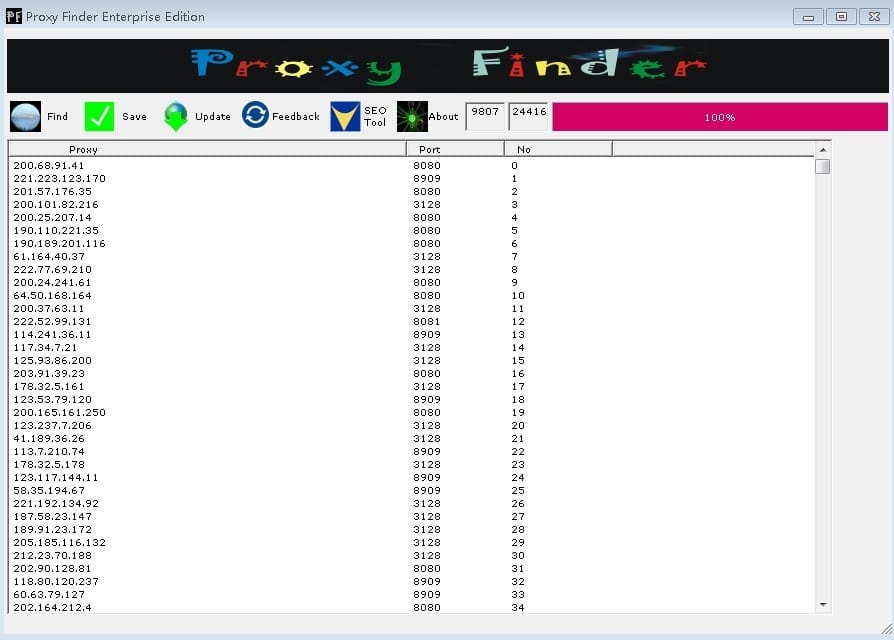Click the Find globe icon

coord(25,116)
